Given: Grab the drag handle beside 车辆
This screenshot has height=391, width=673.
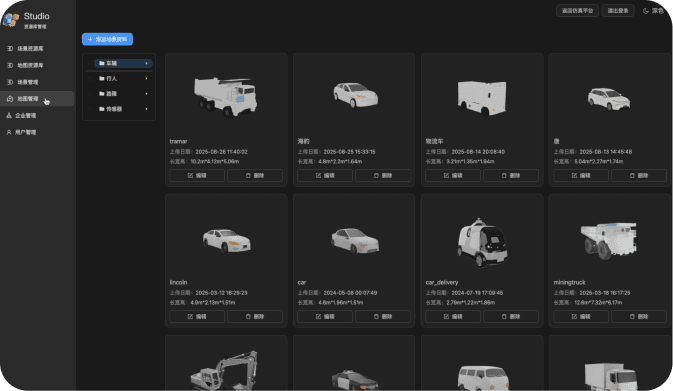Looking at the screenshot, I should tap(90, 64).
